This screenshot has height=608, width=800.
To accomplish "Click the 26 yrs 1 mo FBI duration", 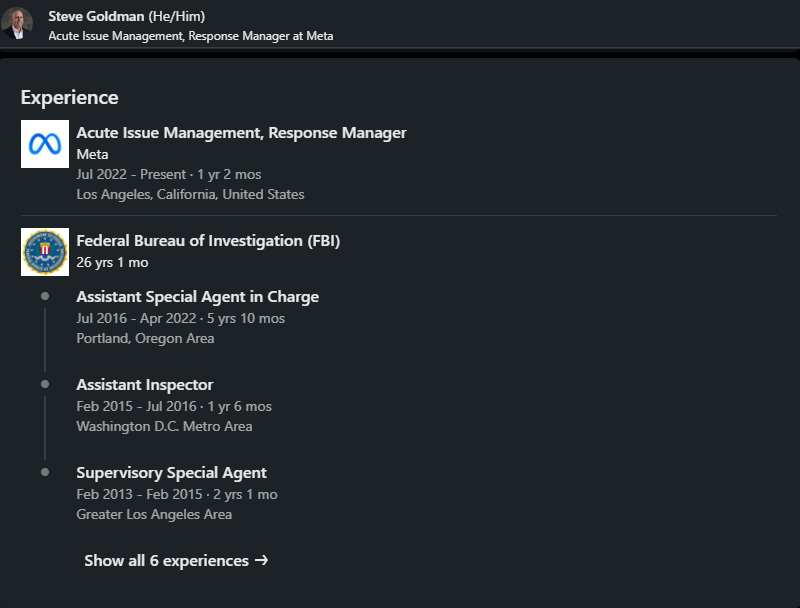I will tap(112, 262).
